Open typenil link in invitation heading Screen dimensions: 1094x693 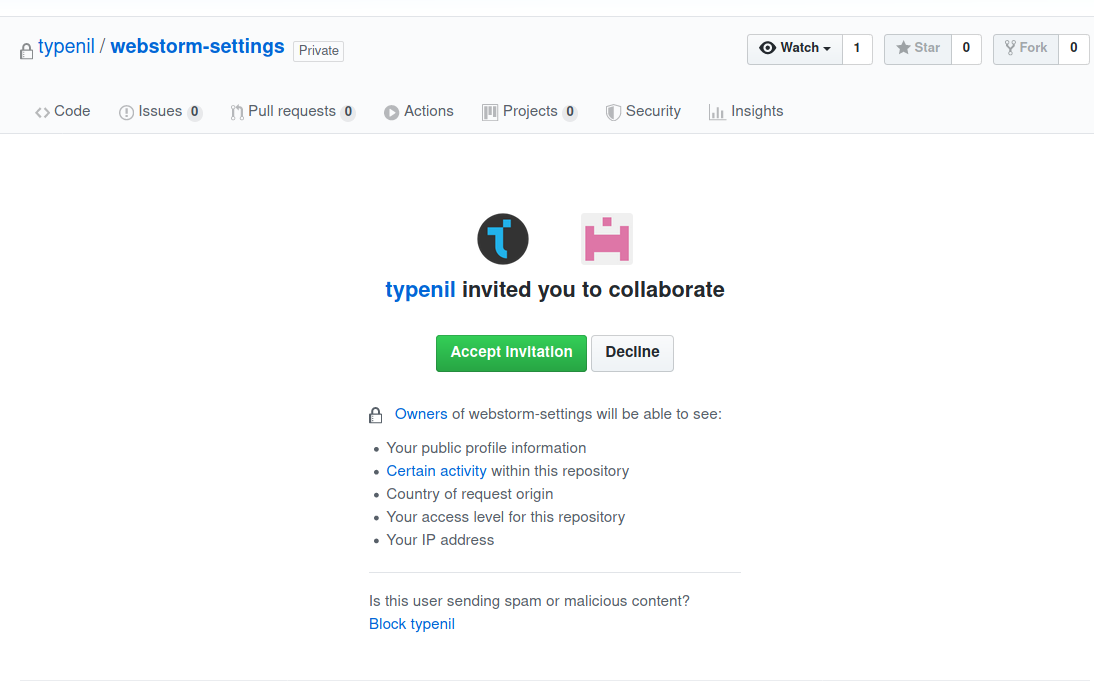click(420, 290)
